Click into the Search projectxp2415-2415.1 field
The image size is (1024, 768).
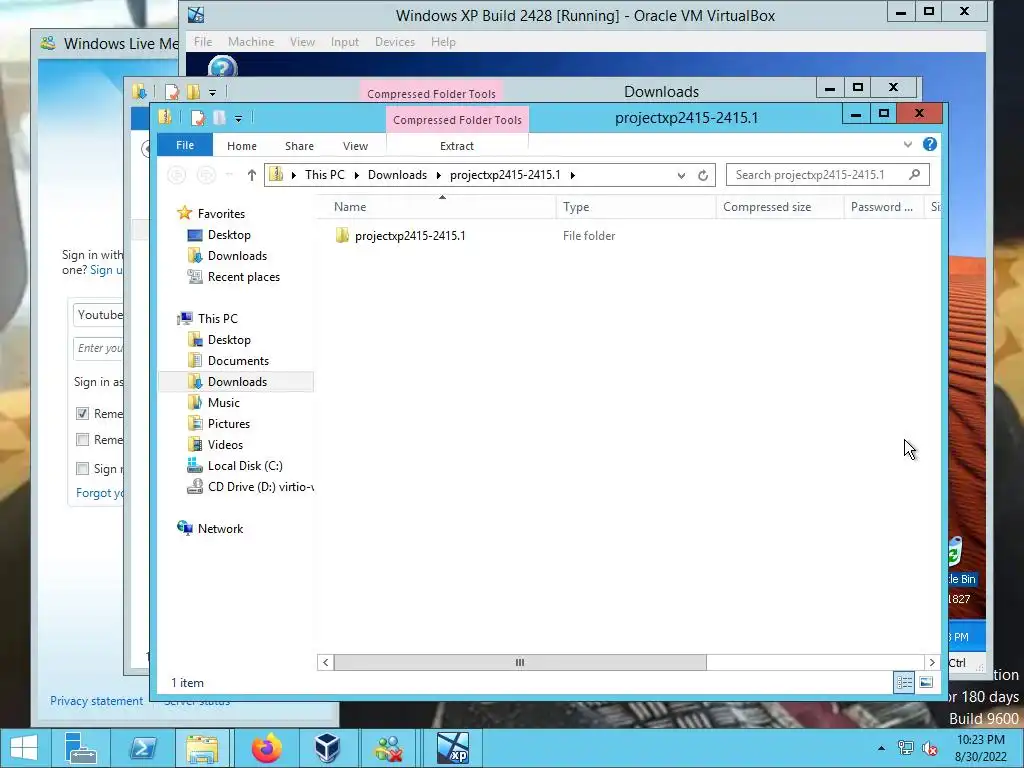click(827, 174)
